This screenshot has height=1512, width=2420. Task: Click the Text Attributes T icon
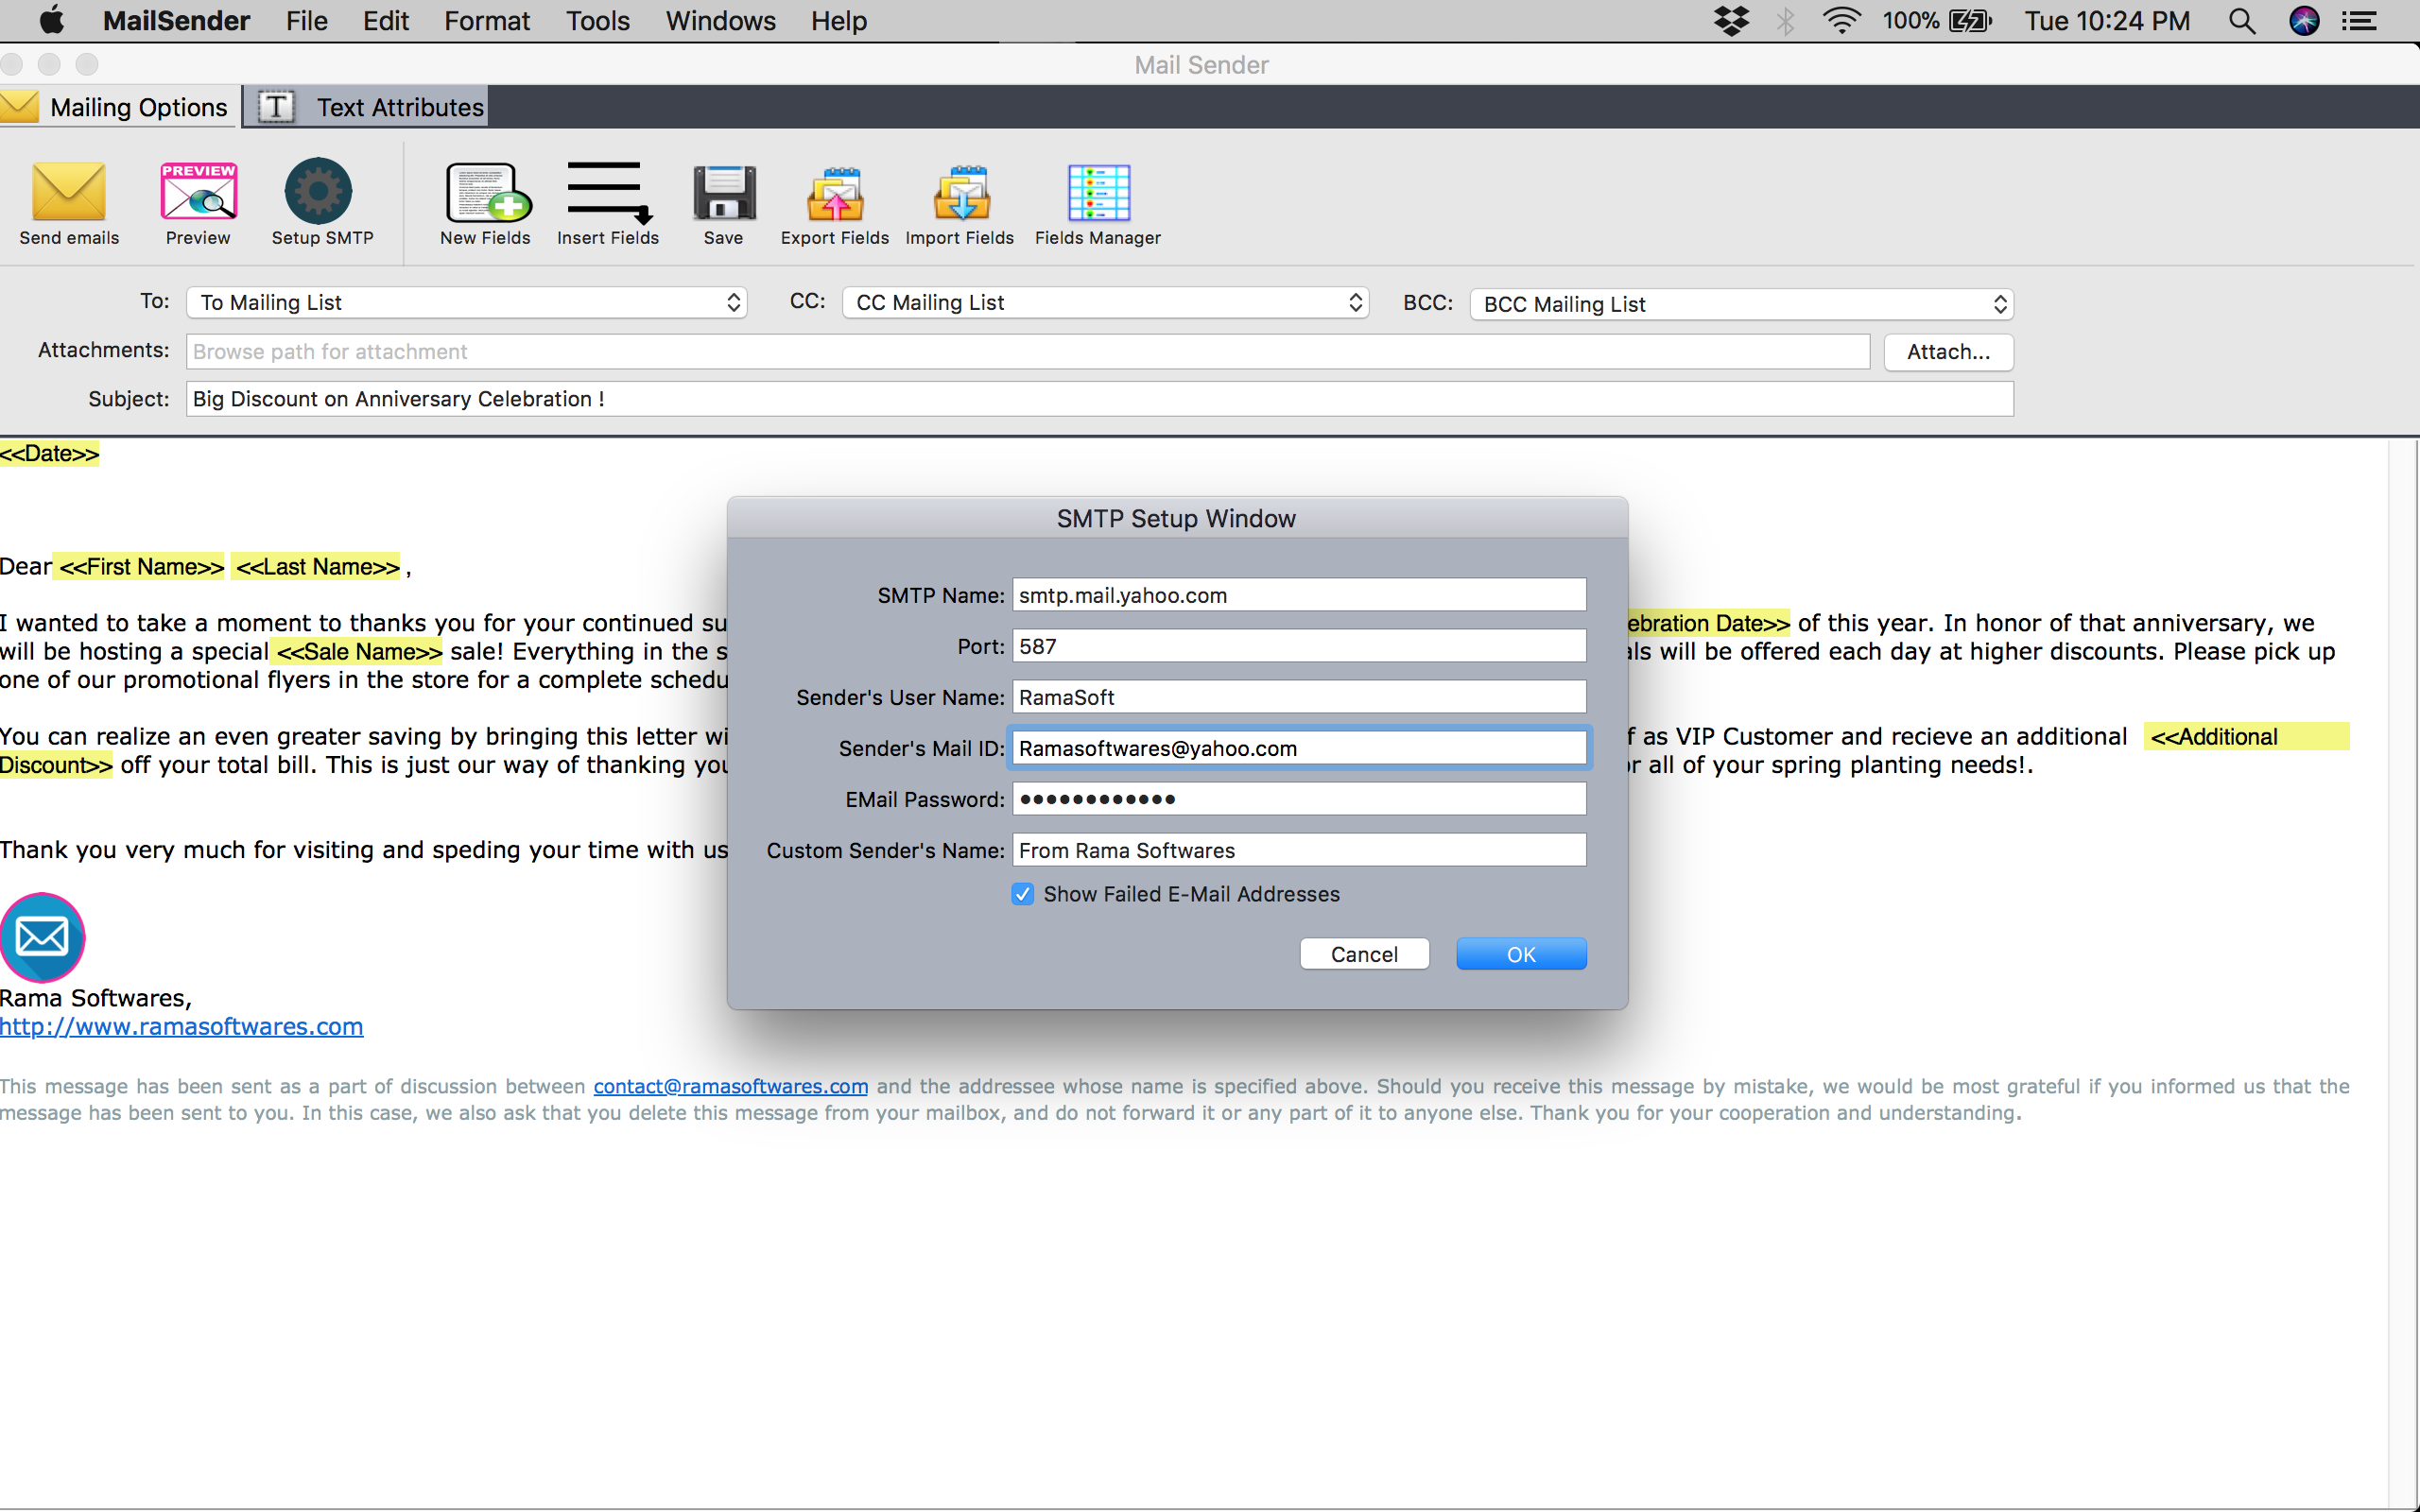point(276,107)
